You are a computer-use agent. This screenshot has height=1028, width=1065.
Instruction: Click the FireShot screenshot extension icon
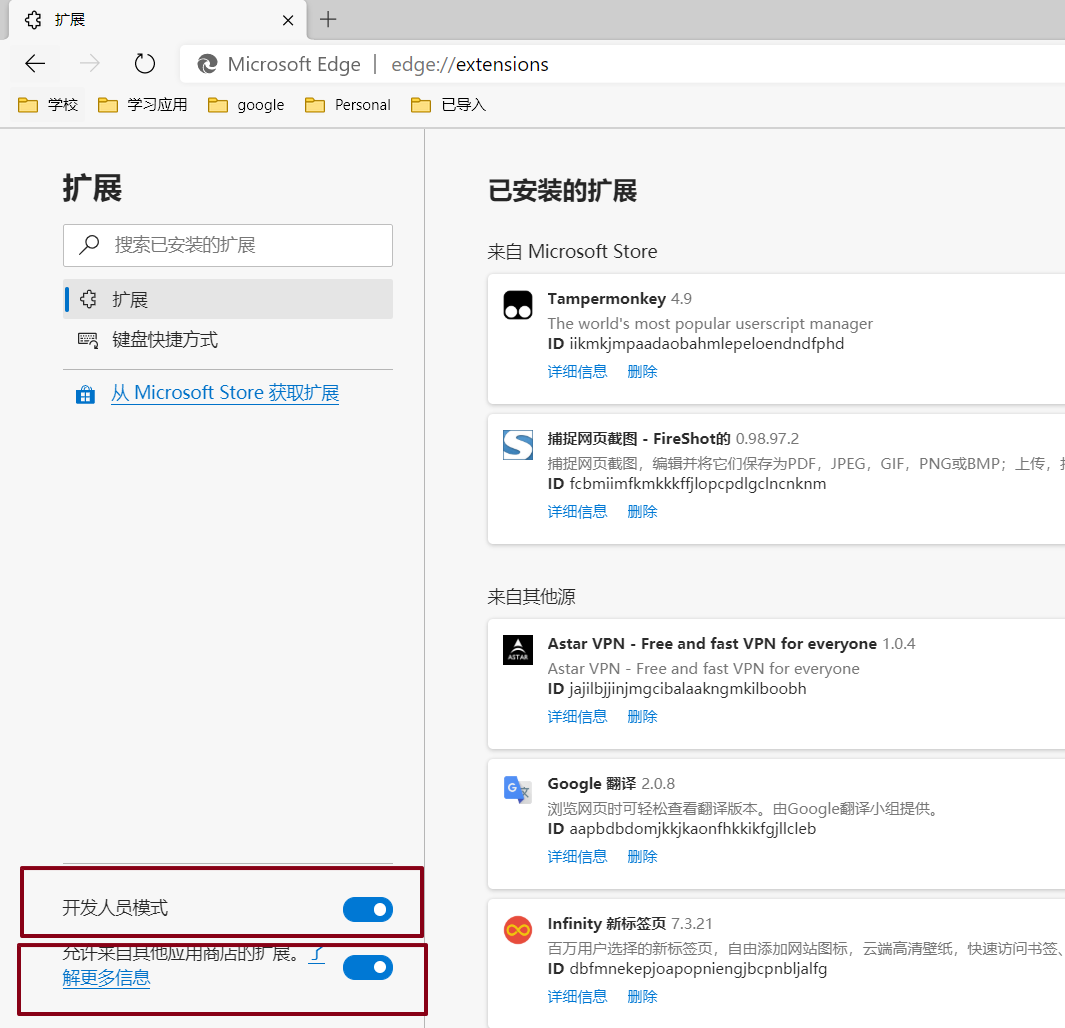[517, 445]
